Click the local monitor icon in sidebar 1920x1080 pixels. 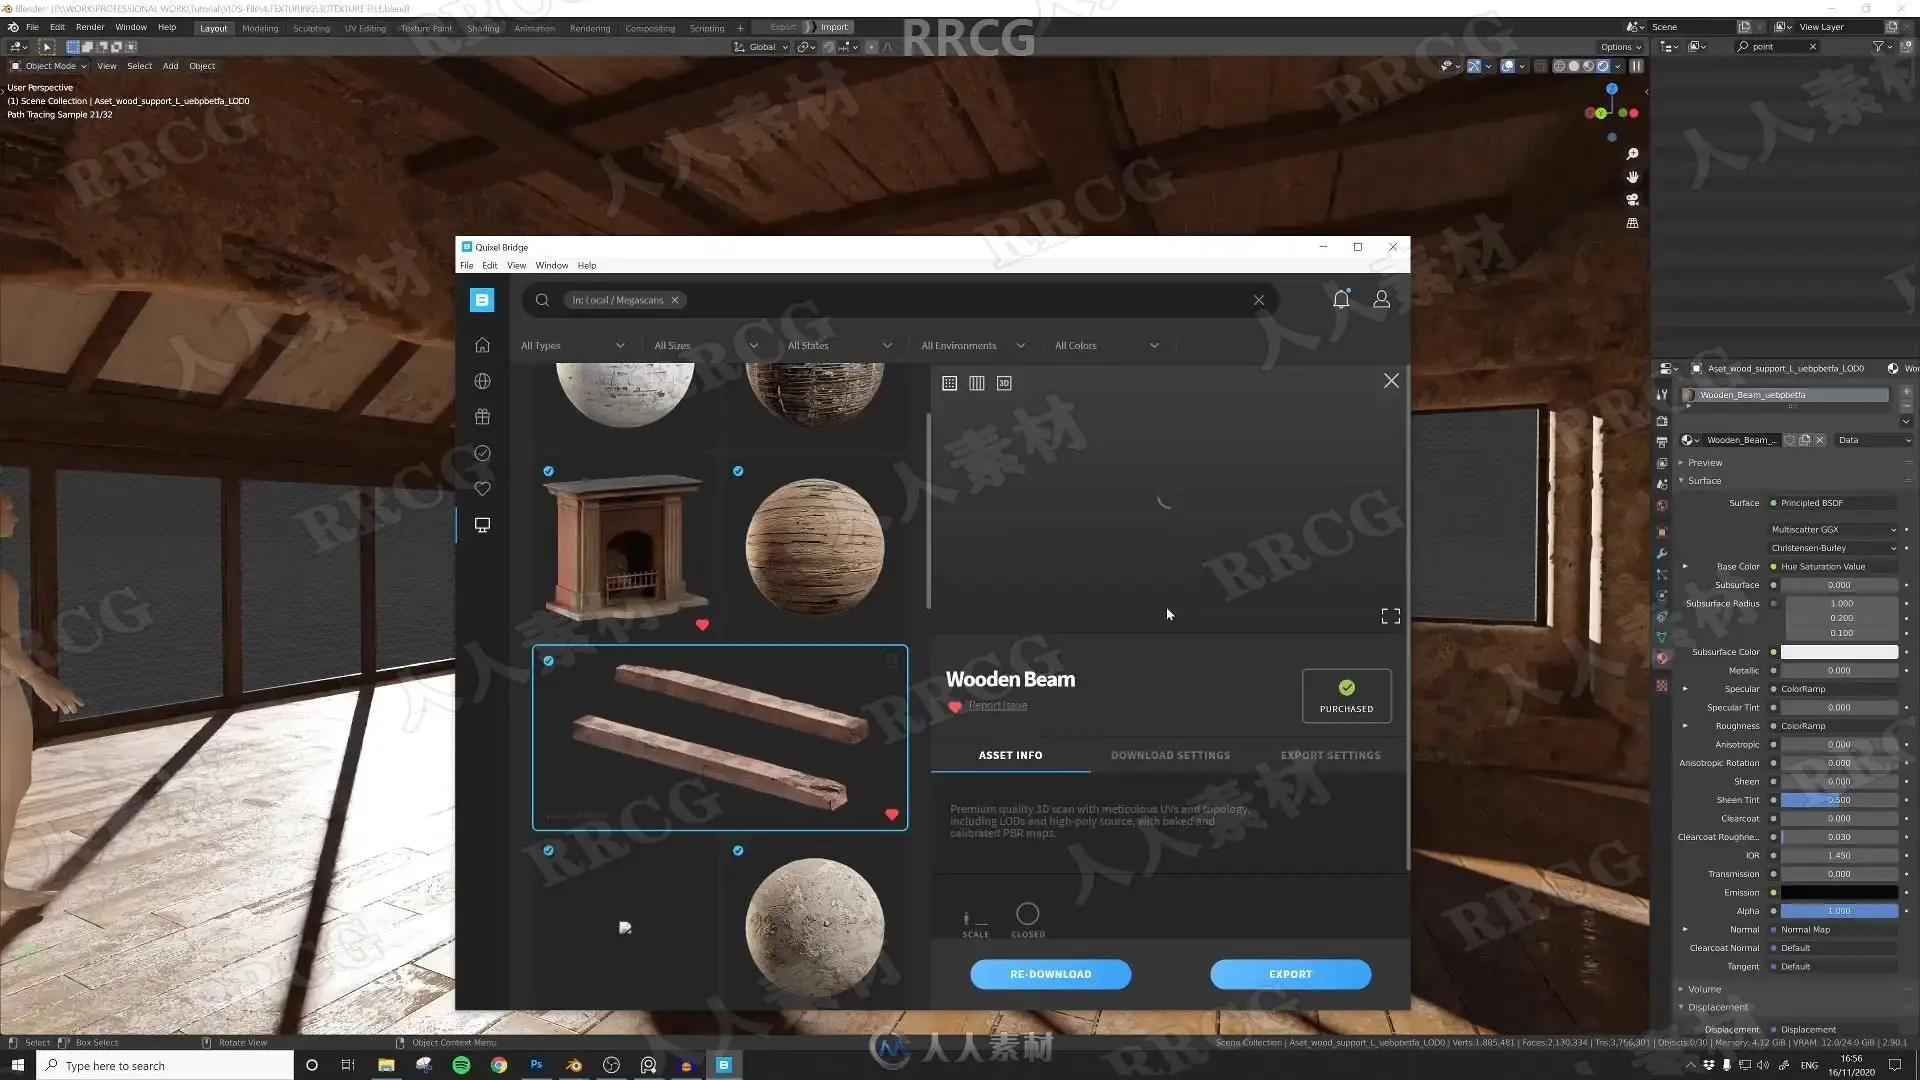(x=482, y=525)
